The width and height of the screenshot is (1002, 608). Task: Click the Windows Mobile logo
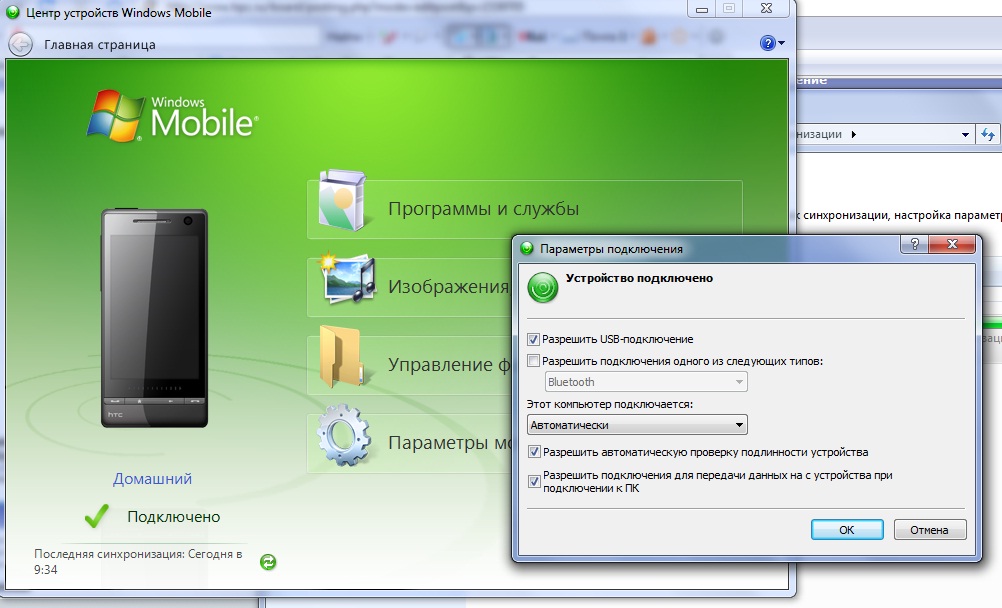point(173,116)
